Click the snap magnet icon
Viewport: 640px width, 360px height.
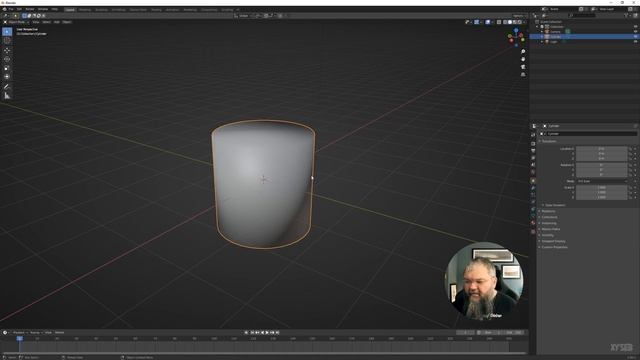(x=266, y=16)
